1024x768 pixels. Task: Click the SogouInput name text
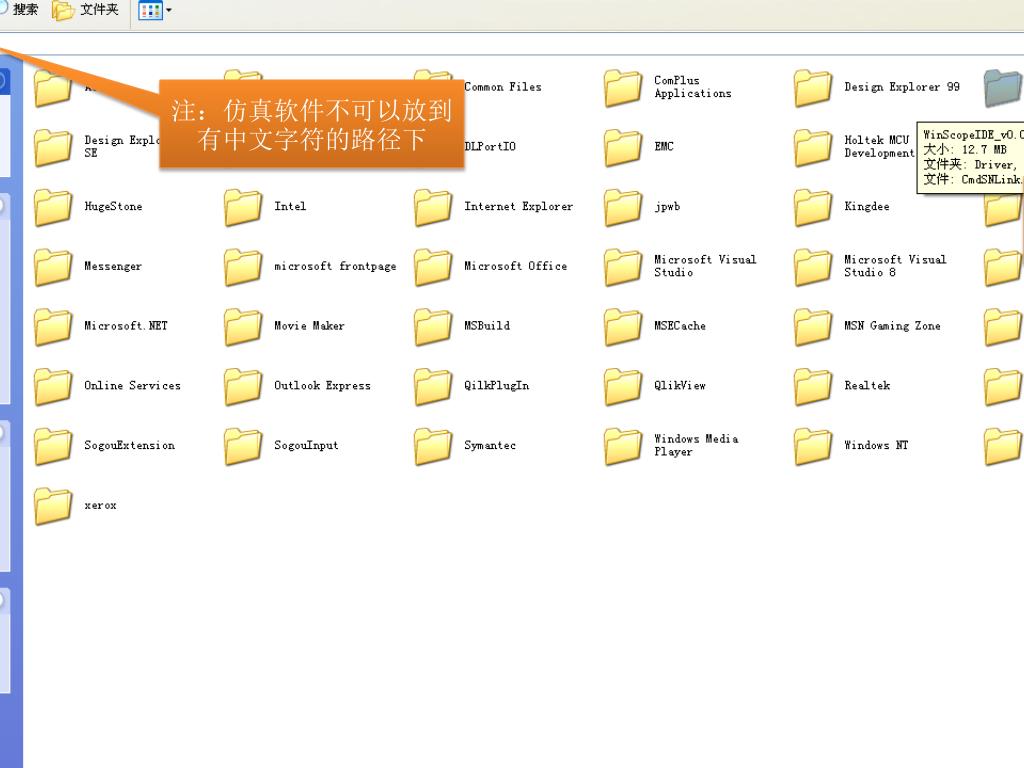pyautogui.click(x=306, y=445)
